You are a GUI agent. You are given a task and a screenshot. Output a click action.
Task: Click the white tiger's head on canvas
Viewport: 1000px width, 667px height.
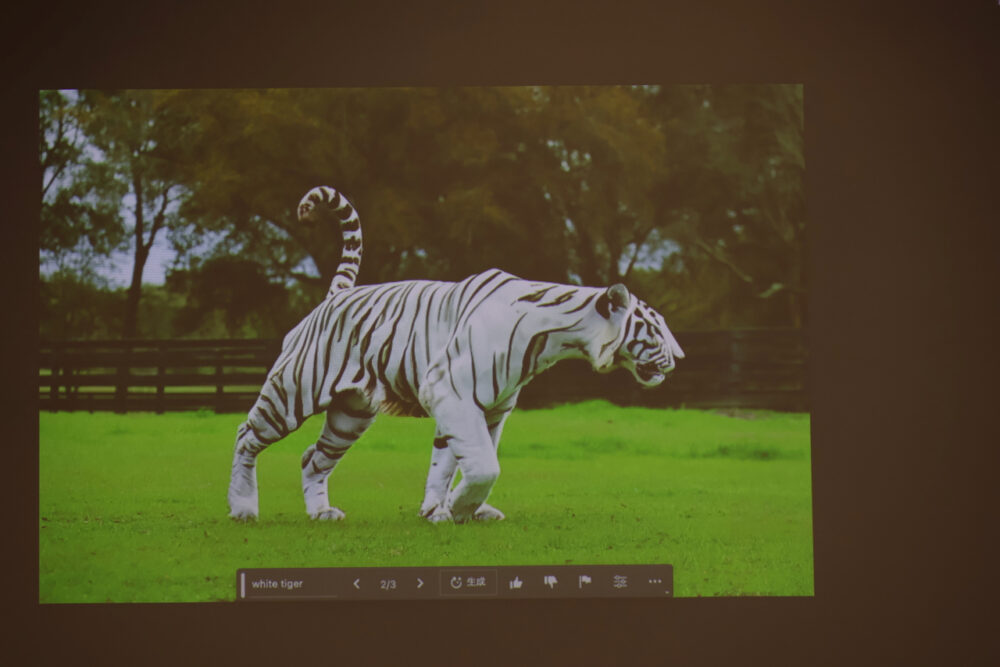coord(638,335)
